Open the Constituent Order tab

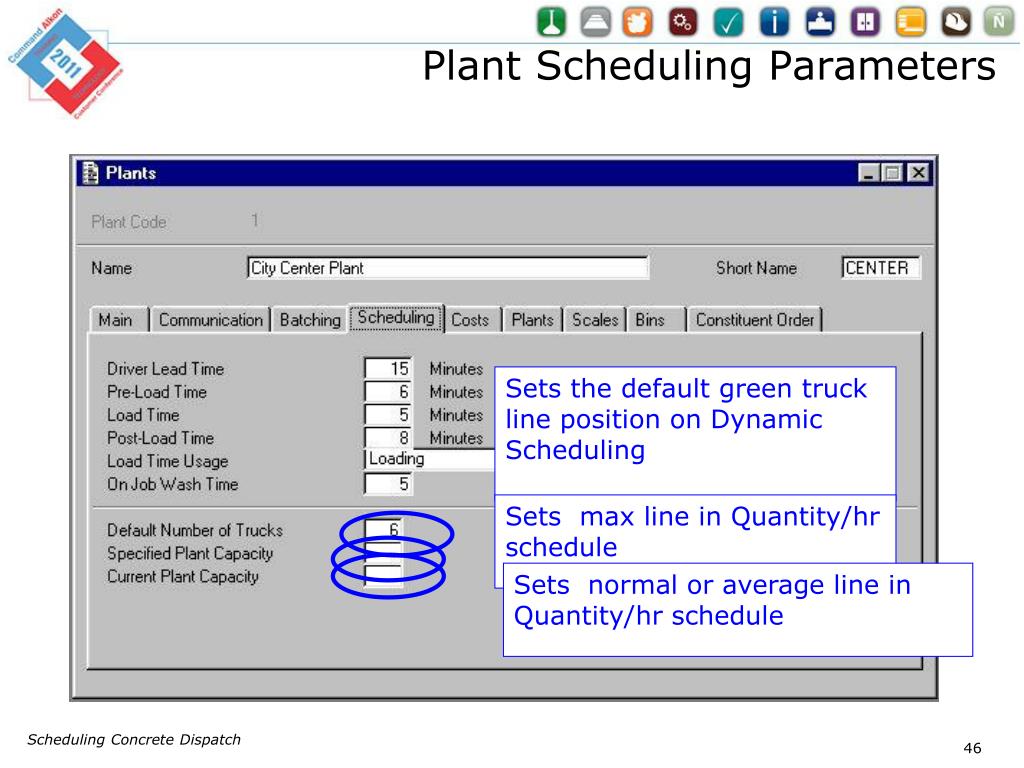pyautogui.click(x=754, y=320)
